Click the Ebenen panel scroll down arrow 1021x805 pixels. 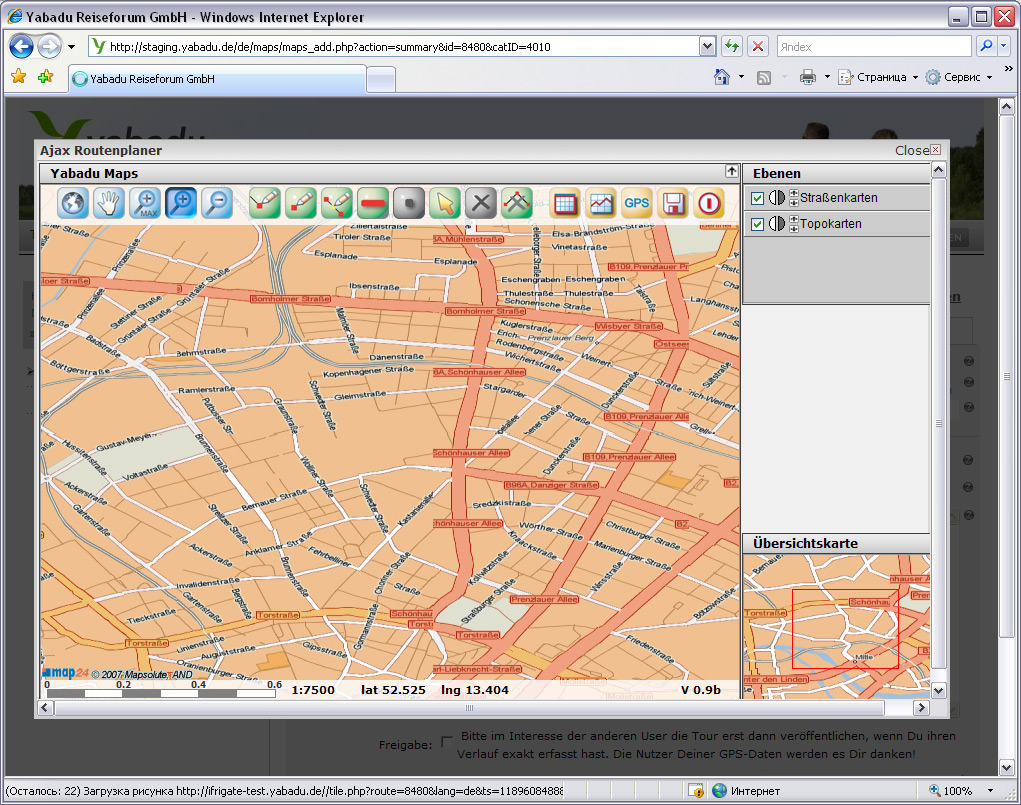(x=938, y=690)
